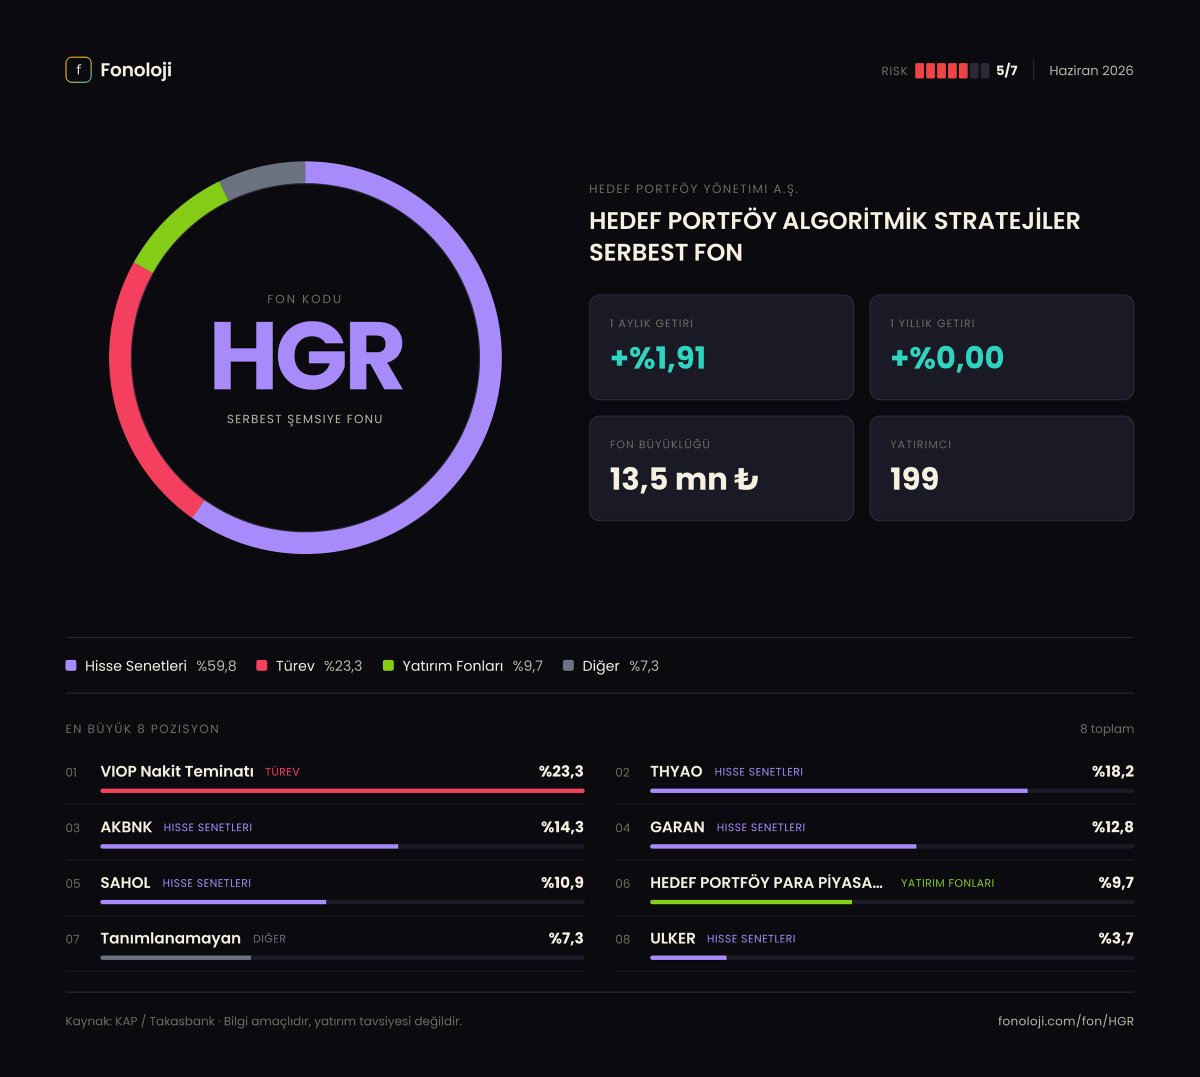Click the green HEDEF PORTFÖY PARA PİYASA progress bar
1200x1077 pixels.
pyautogui.click(x=751, y=903)
